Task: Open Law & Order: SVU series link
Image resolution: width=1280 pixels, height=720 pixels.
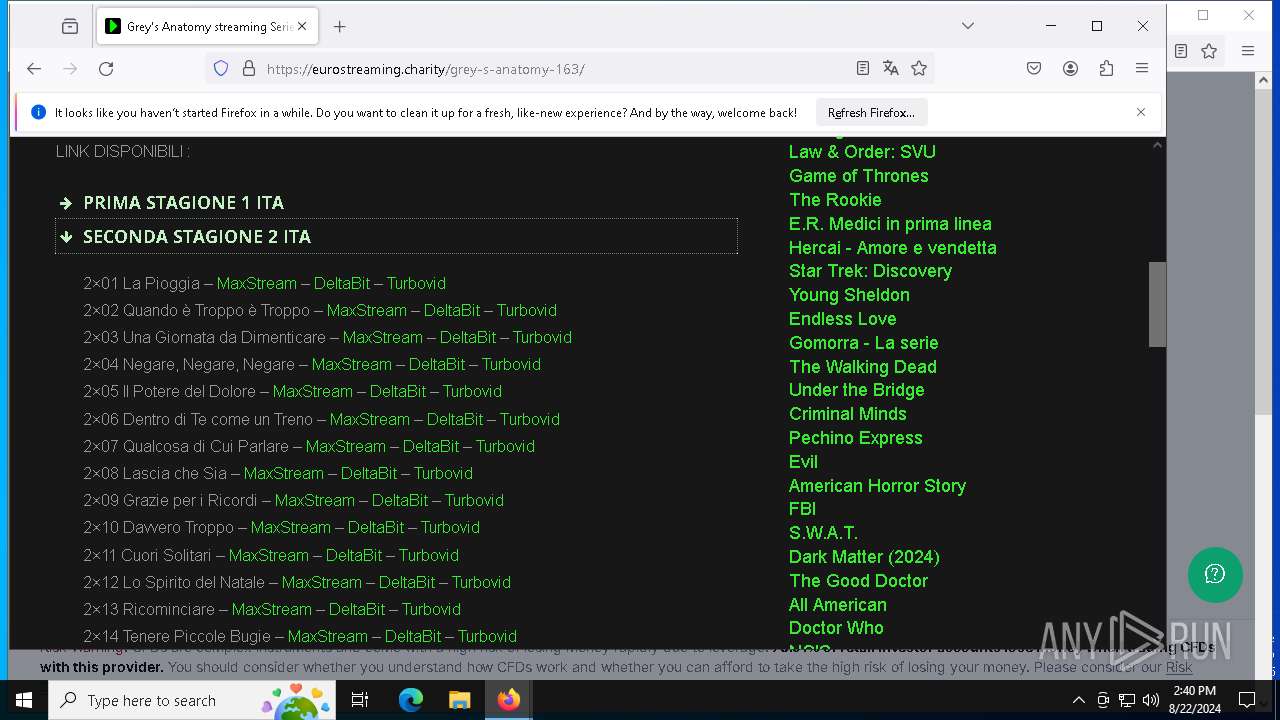Action: coord(862,152)
